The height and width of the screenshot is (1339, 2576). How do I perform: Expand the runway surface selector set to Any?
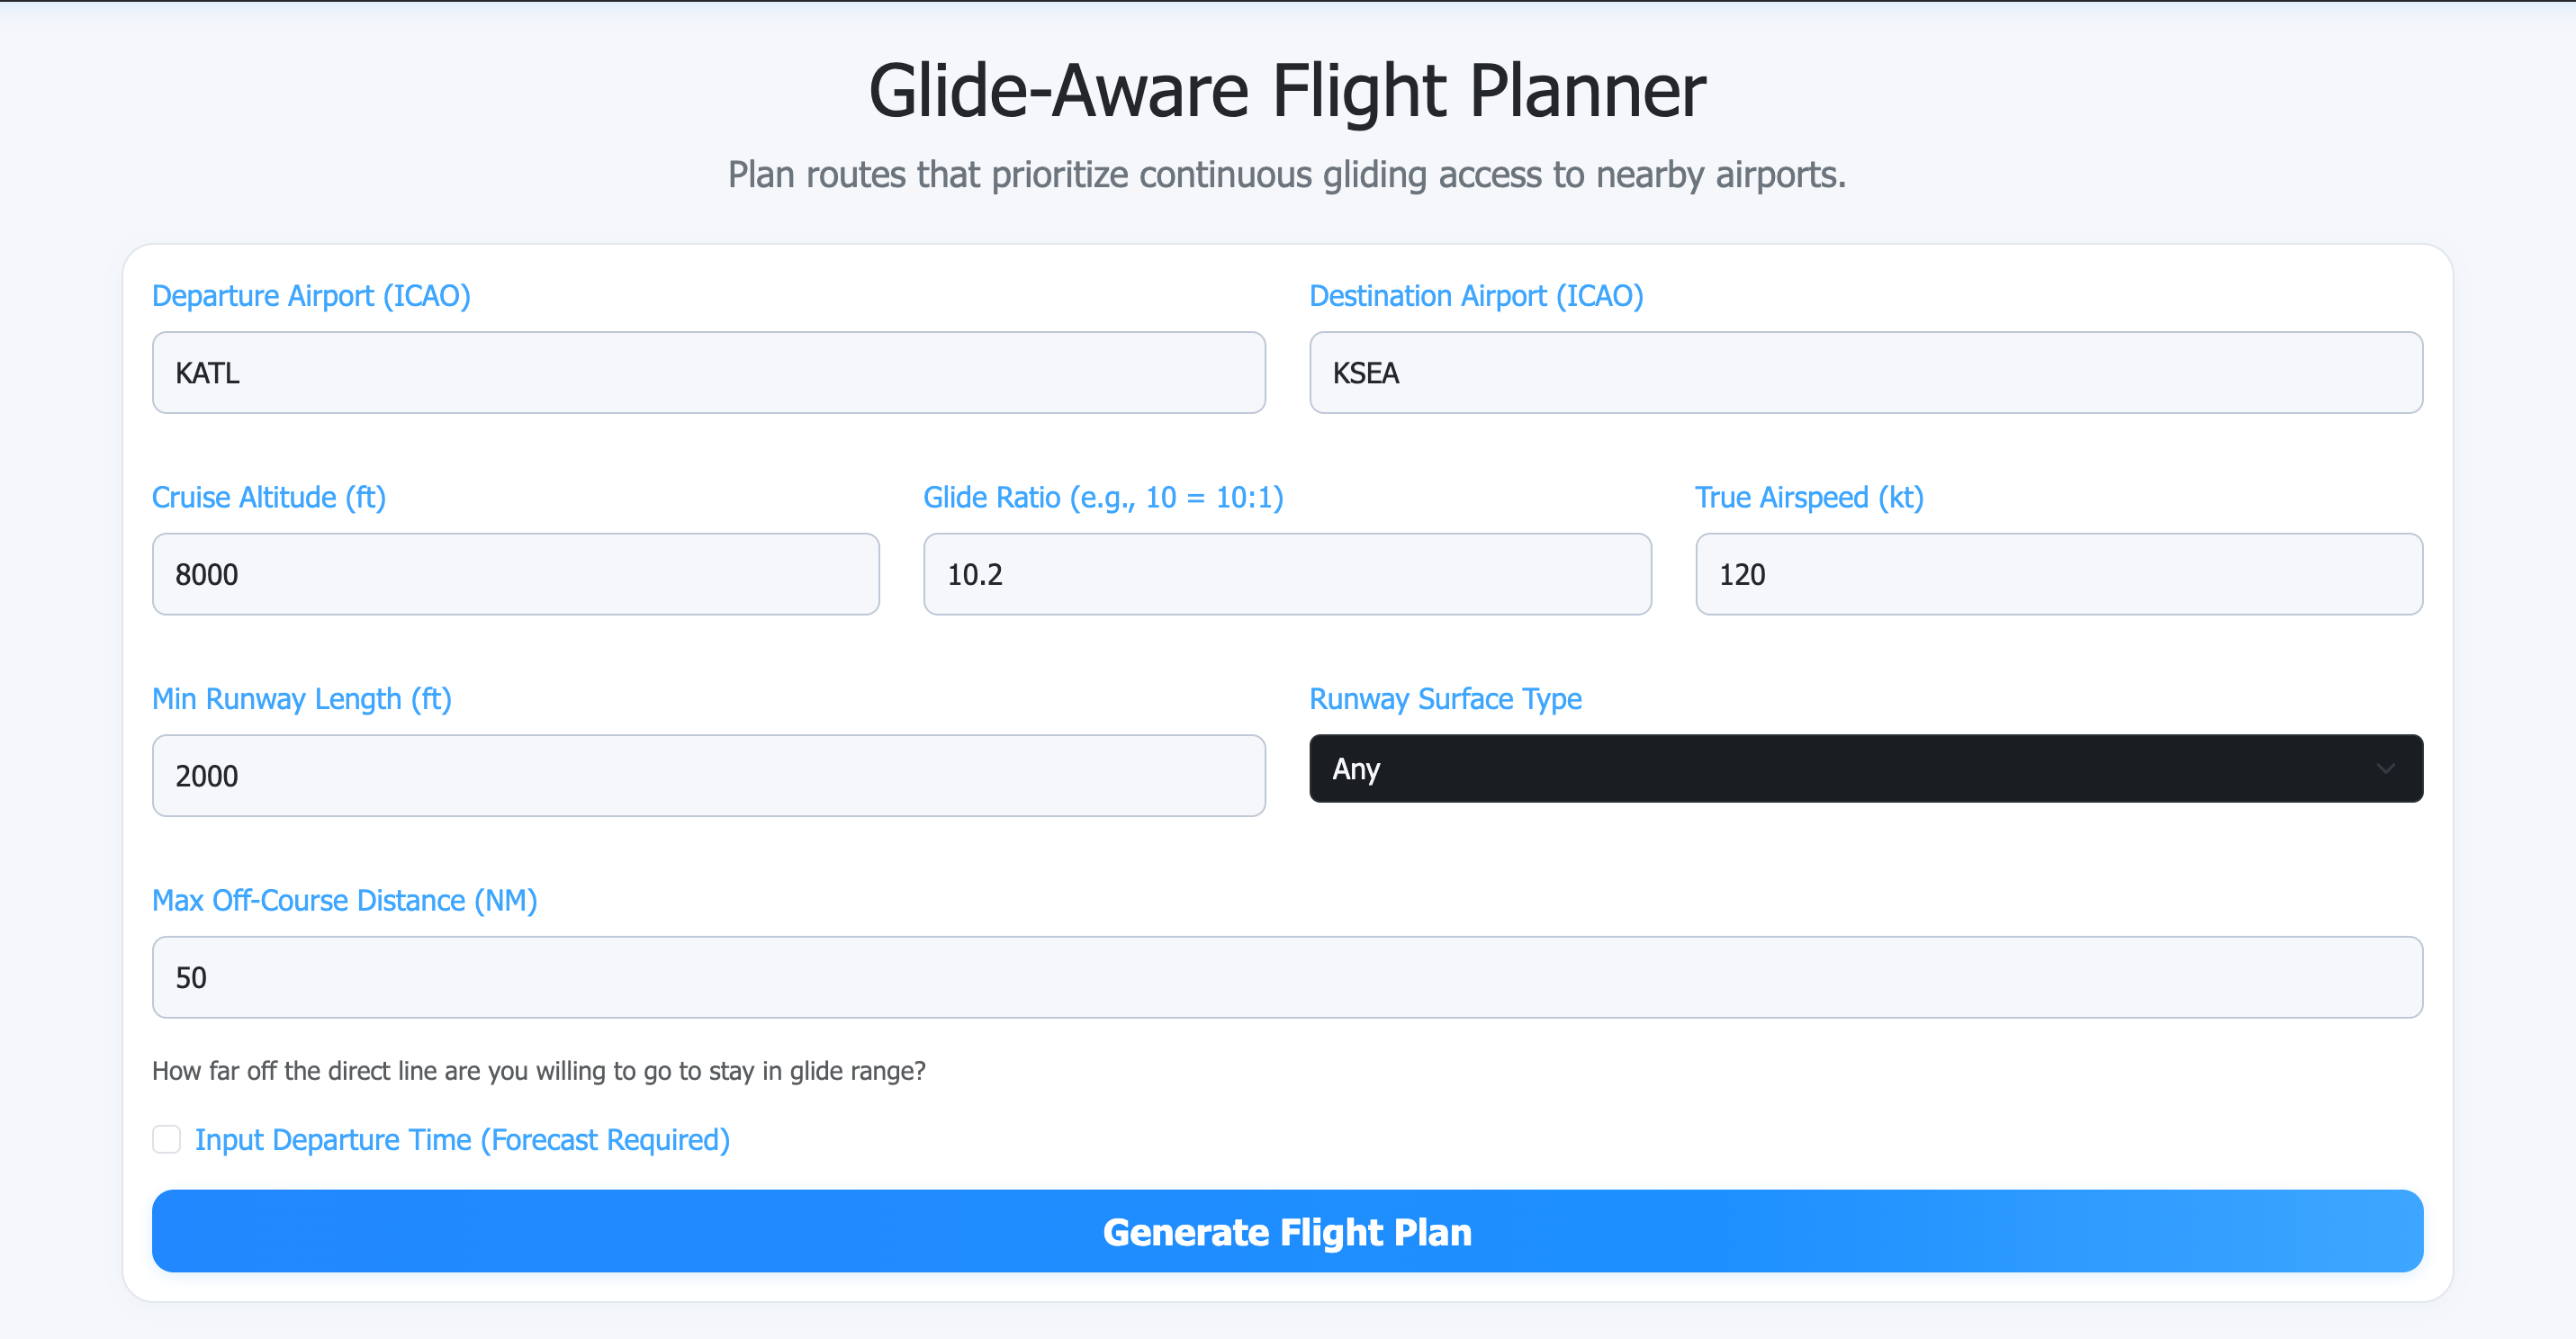(x=1864, y=769)
